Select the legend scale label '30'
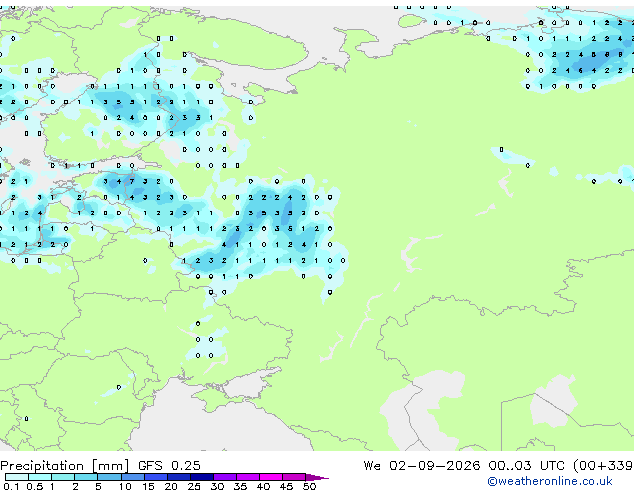 coord(217,486)
